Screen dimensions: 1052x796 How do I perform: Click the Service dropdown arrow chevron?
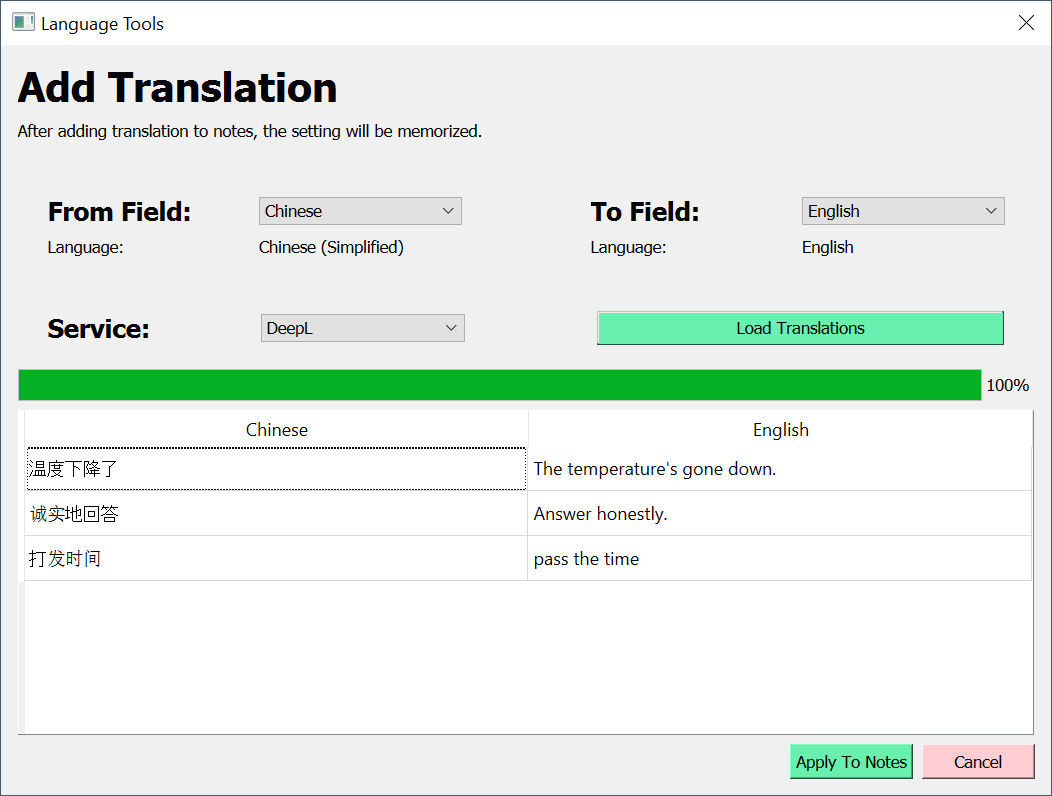451,328
